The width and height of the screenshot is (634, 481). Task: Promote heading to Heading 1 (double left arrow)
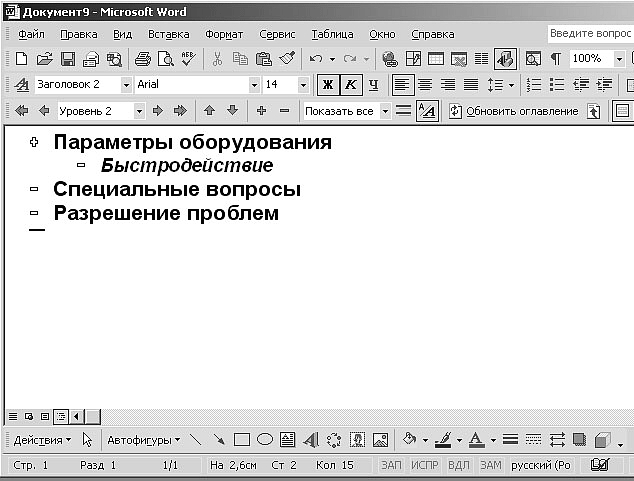pos(21,110)
